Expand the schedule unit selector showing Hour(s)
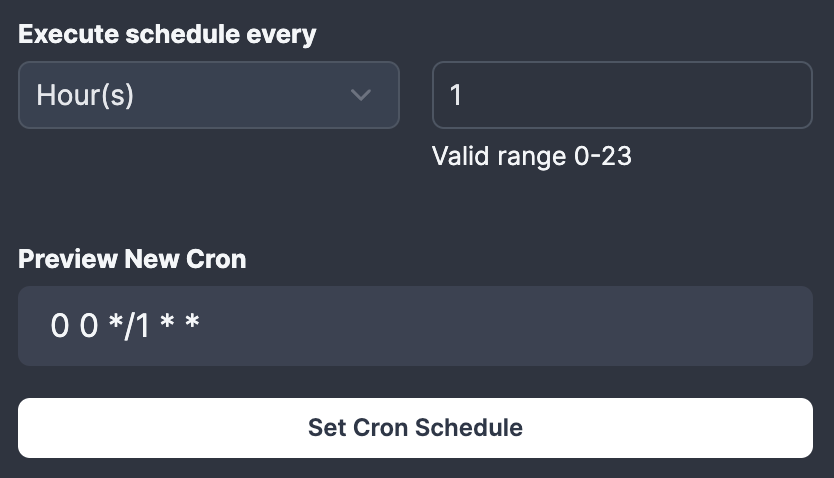The height and width of the screenshot is (478, 834). click(x=208, y=96)
